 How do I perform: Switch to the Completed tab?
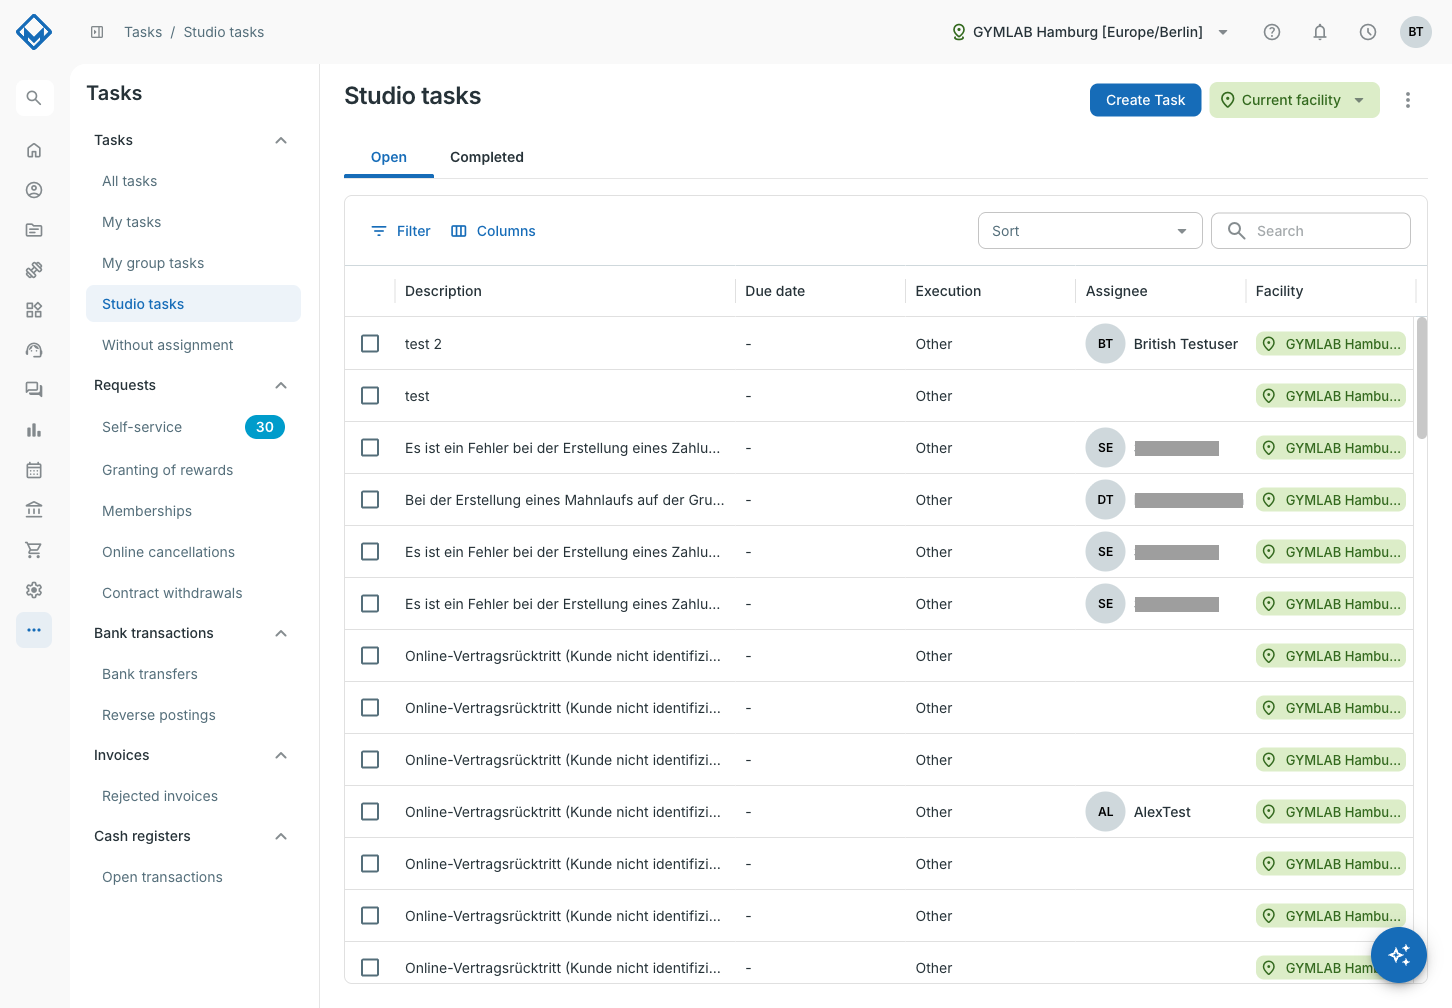tap(487, 157)
